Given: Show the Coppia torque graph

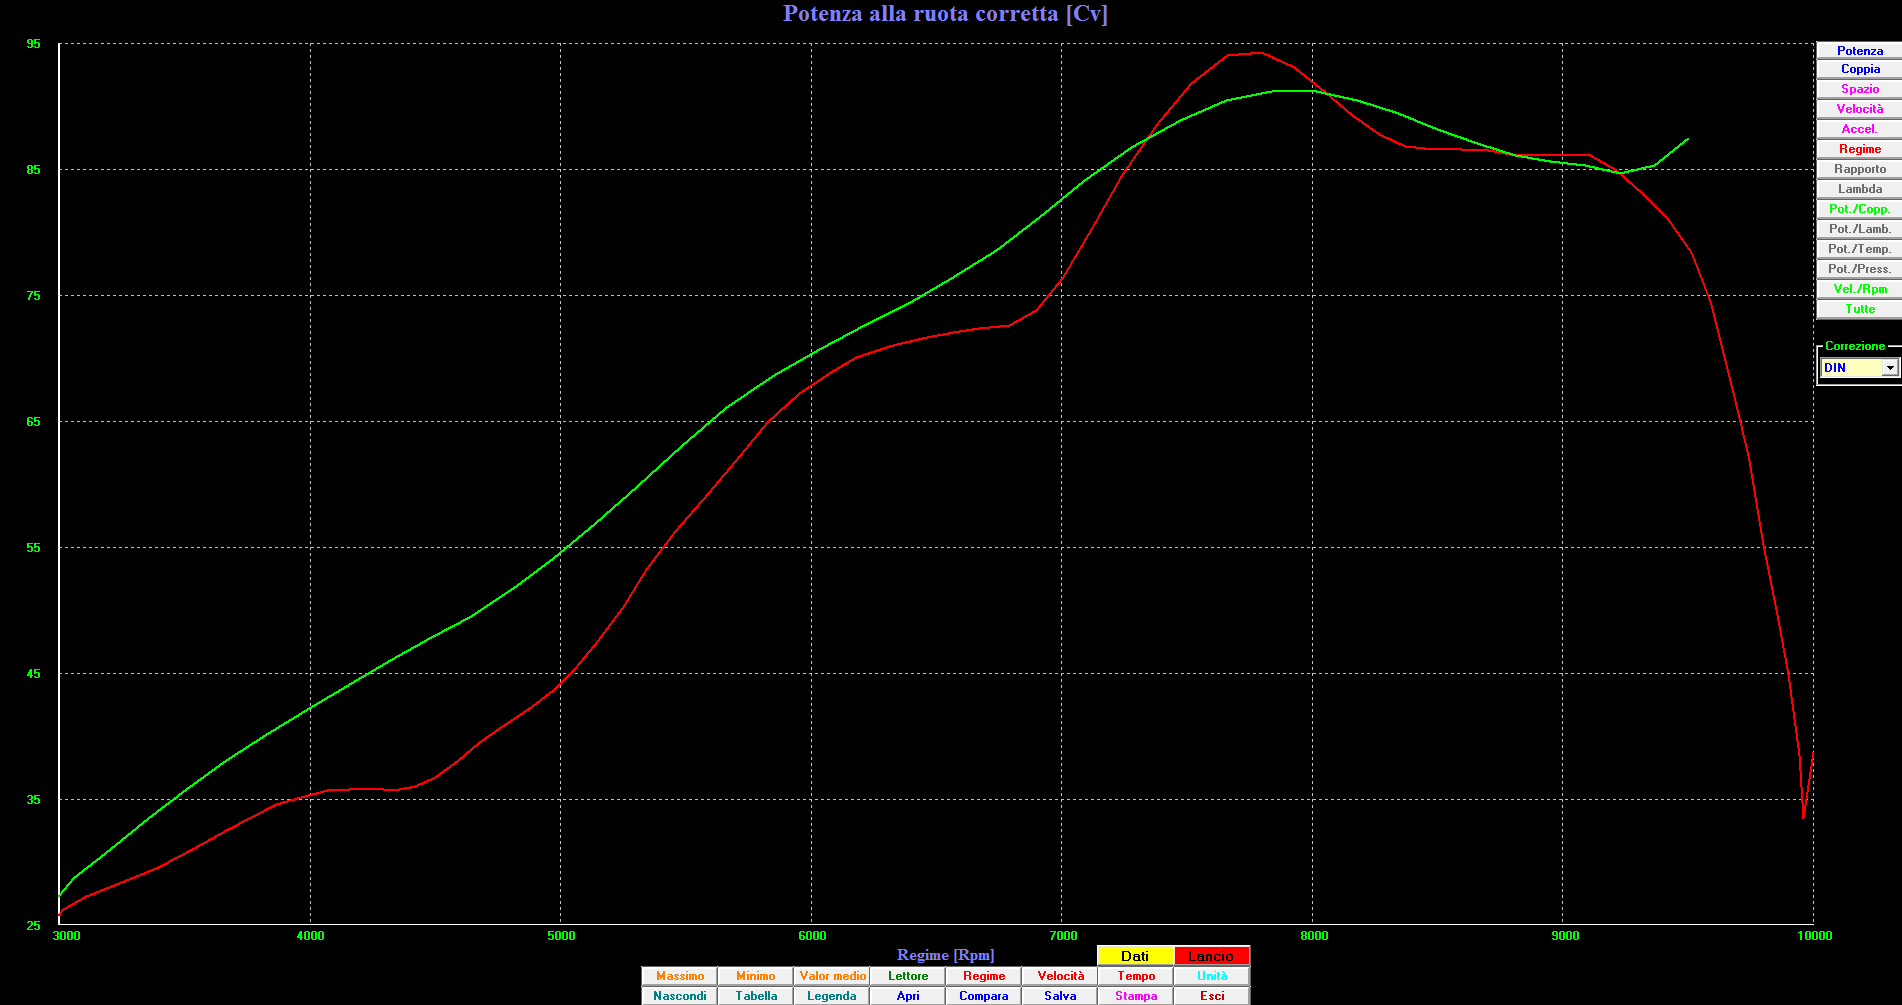Looking at the screenshot, I should (1859, 69).
